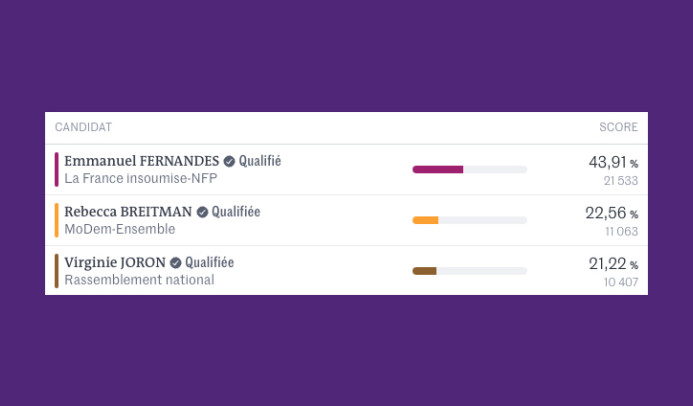Open candidate Emmanuel FERNANDES

click(x=141, y=161)
